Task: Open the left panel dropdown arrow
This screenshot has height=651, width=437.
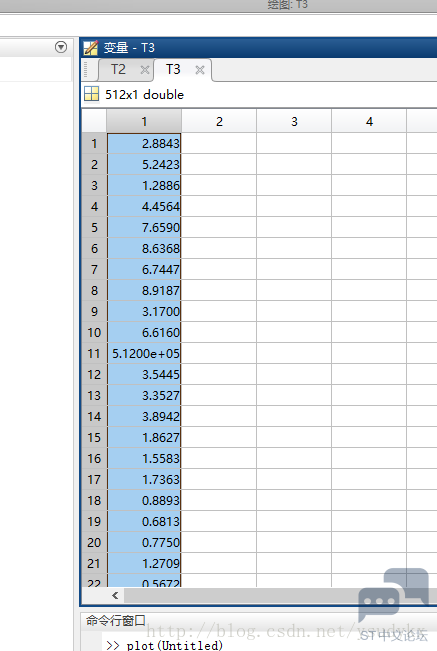Action: pyautogui.click(x=61, y=47)
